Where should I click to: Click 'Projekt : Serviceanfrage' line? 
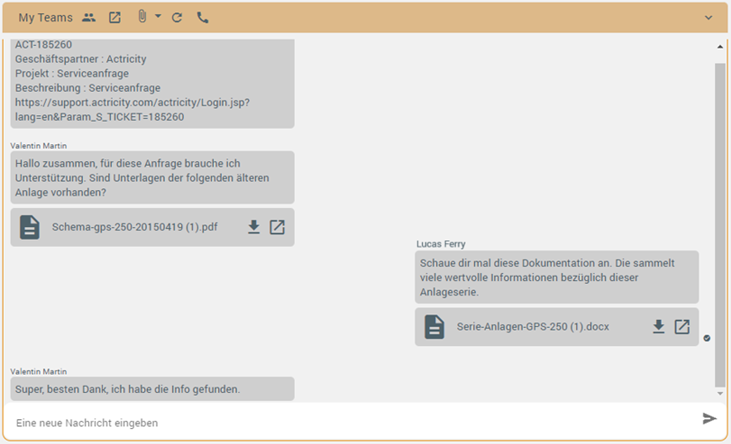click(x=72, y=74)
